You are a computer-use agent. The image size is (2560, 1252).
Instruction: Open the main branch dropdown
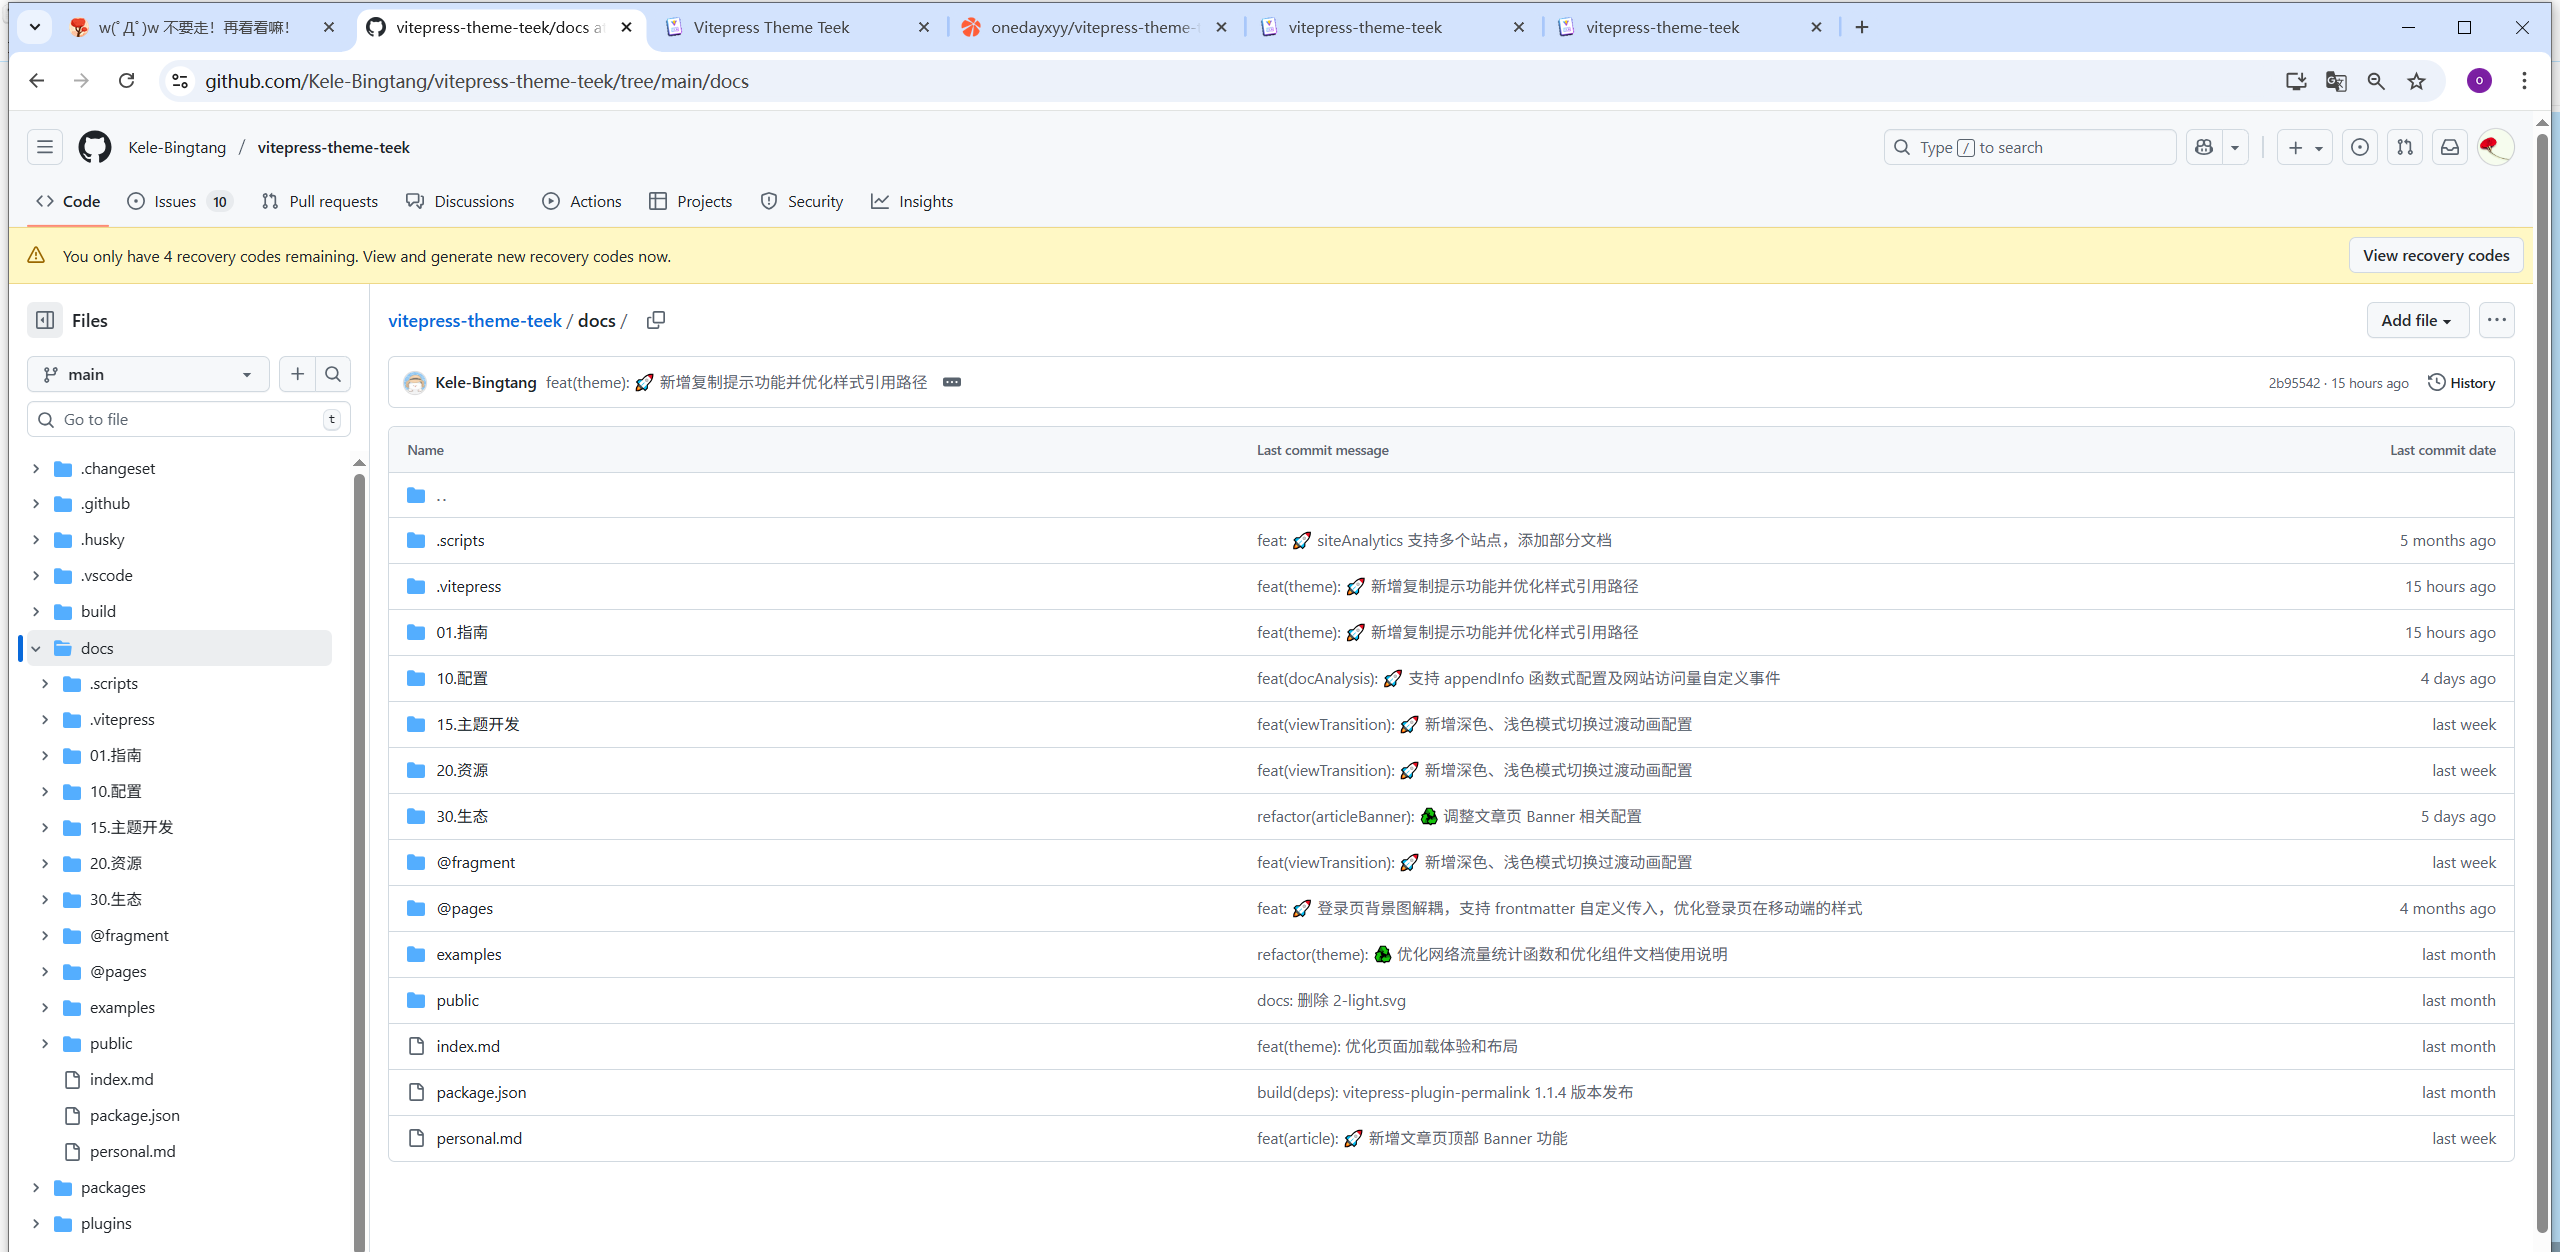click(148, 374)
